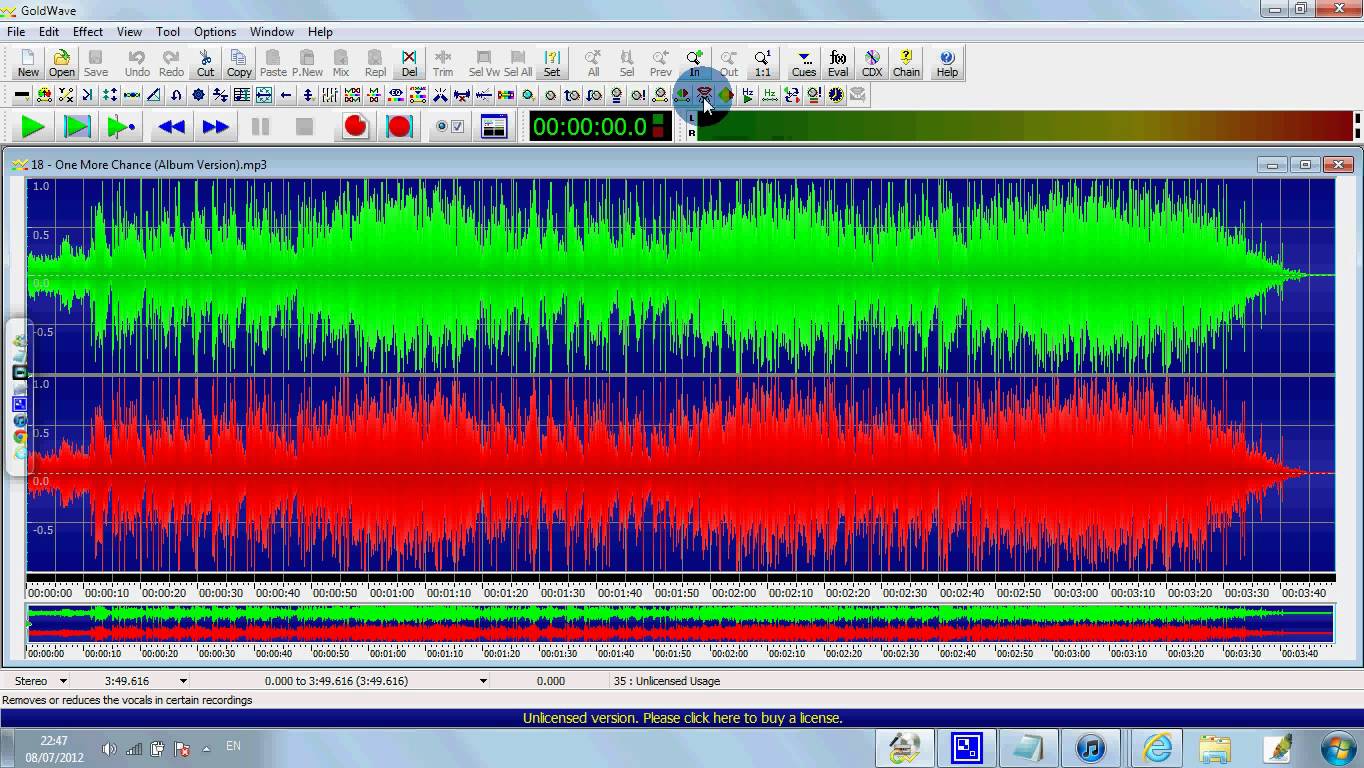This screenshot has height=768, width=1364.
Task: Choose the Fade In volume icon
Action: [x=572, y=95]
